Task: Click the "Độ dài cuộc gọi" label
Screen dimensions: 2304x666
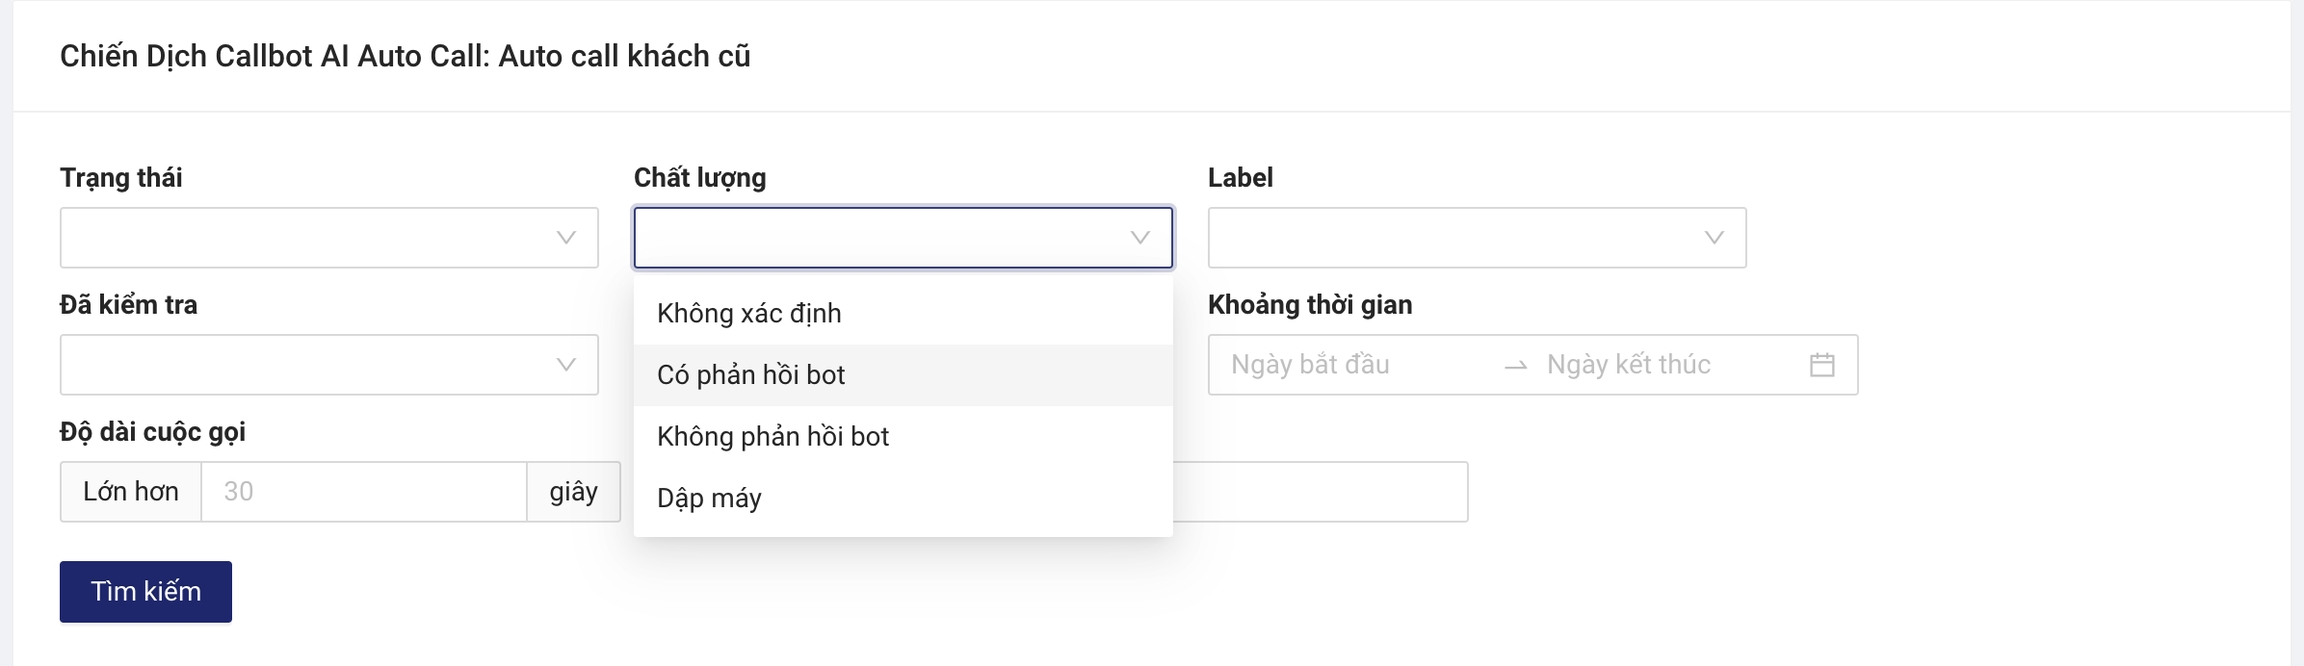Action: click(x=152, y=432)
